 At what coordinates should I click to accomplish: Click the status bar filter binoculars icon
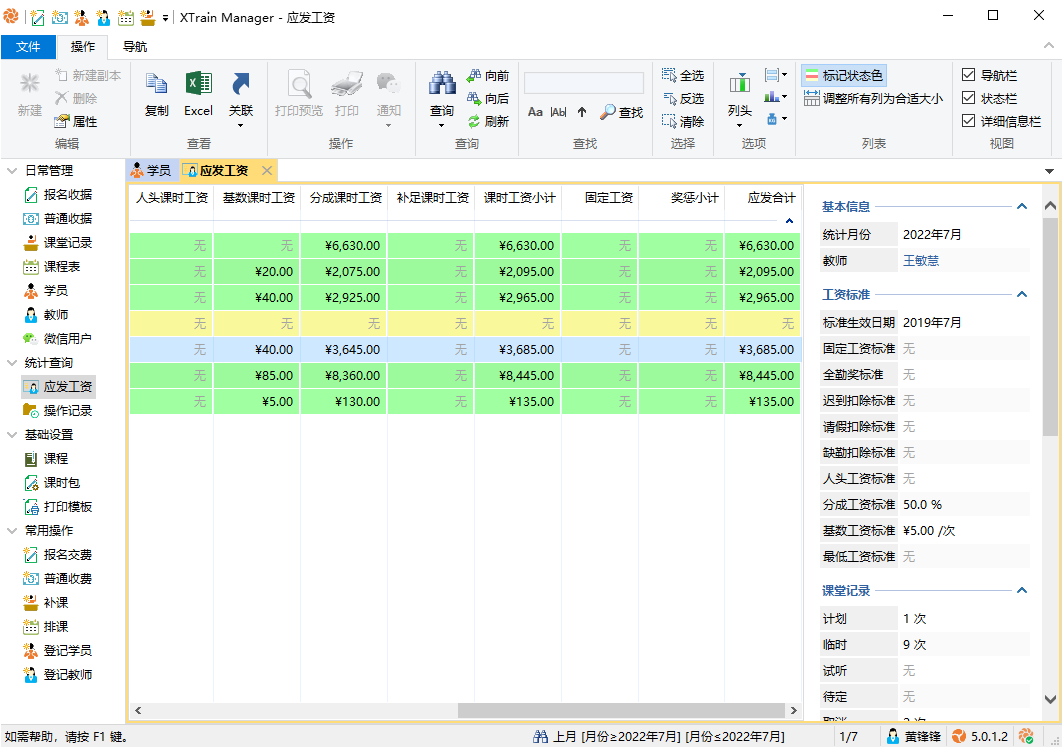coord(540,736)
